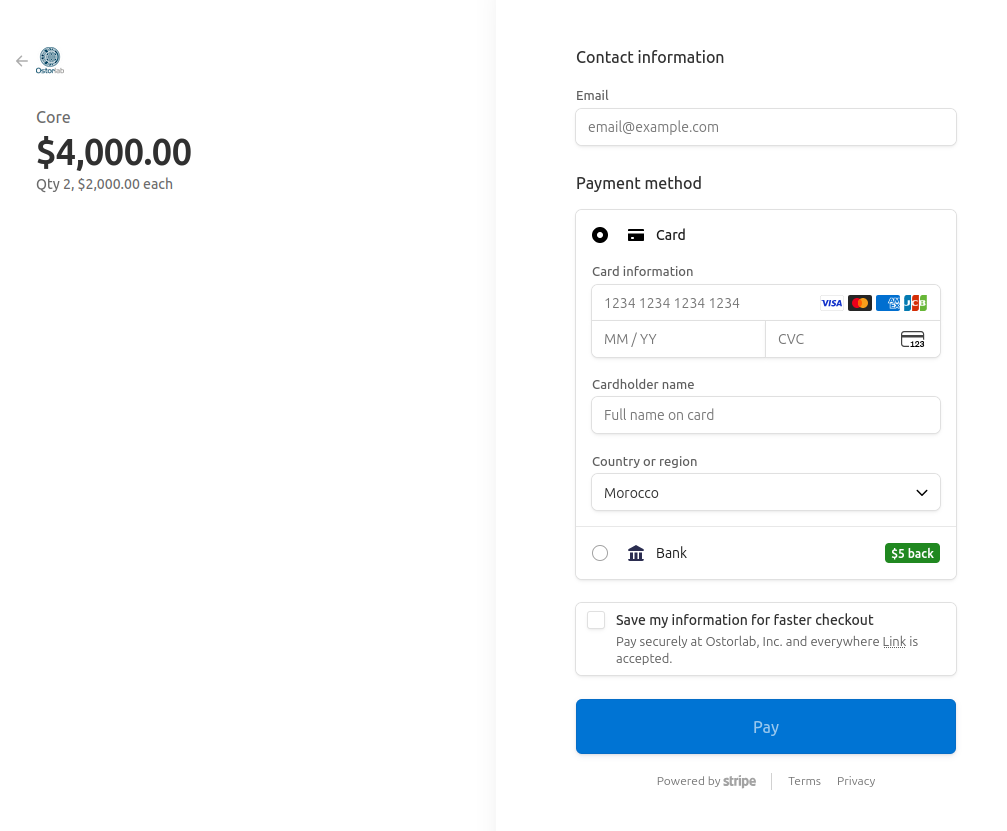Focus the Email input field
The height and width of the screenshot is (831, 1007).
click(766, 127)
